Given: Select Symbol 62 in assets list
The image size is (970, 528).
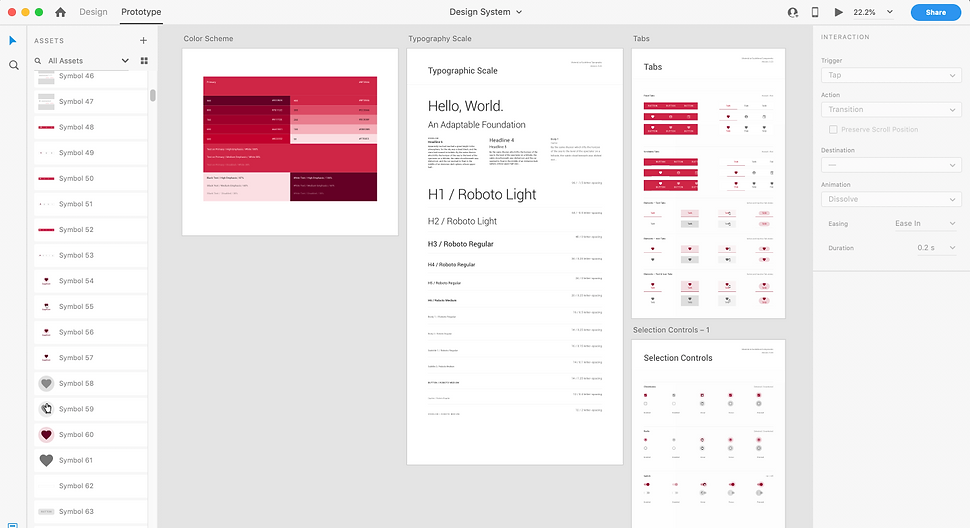Looking at the screenshot, I should pos(90,486).
